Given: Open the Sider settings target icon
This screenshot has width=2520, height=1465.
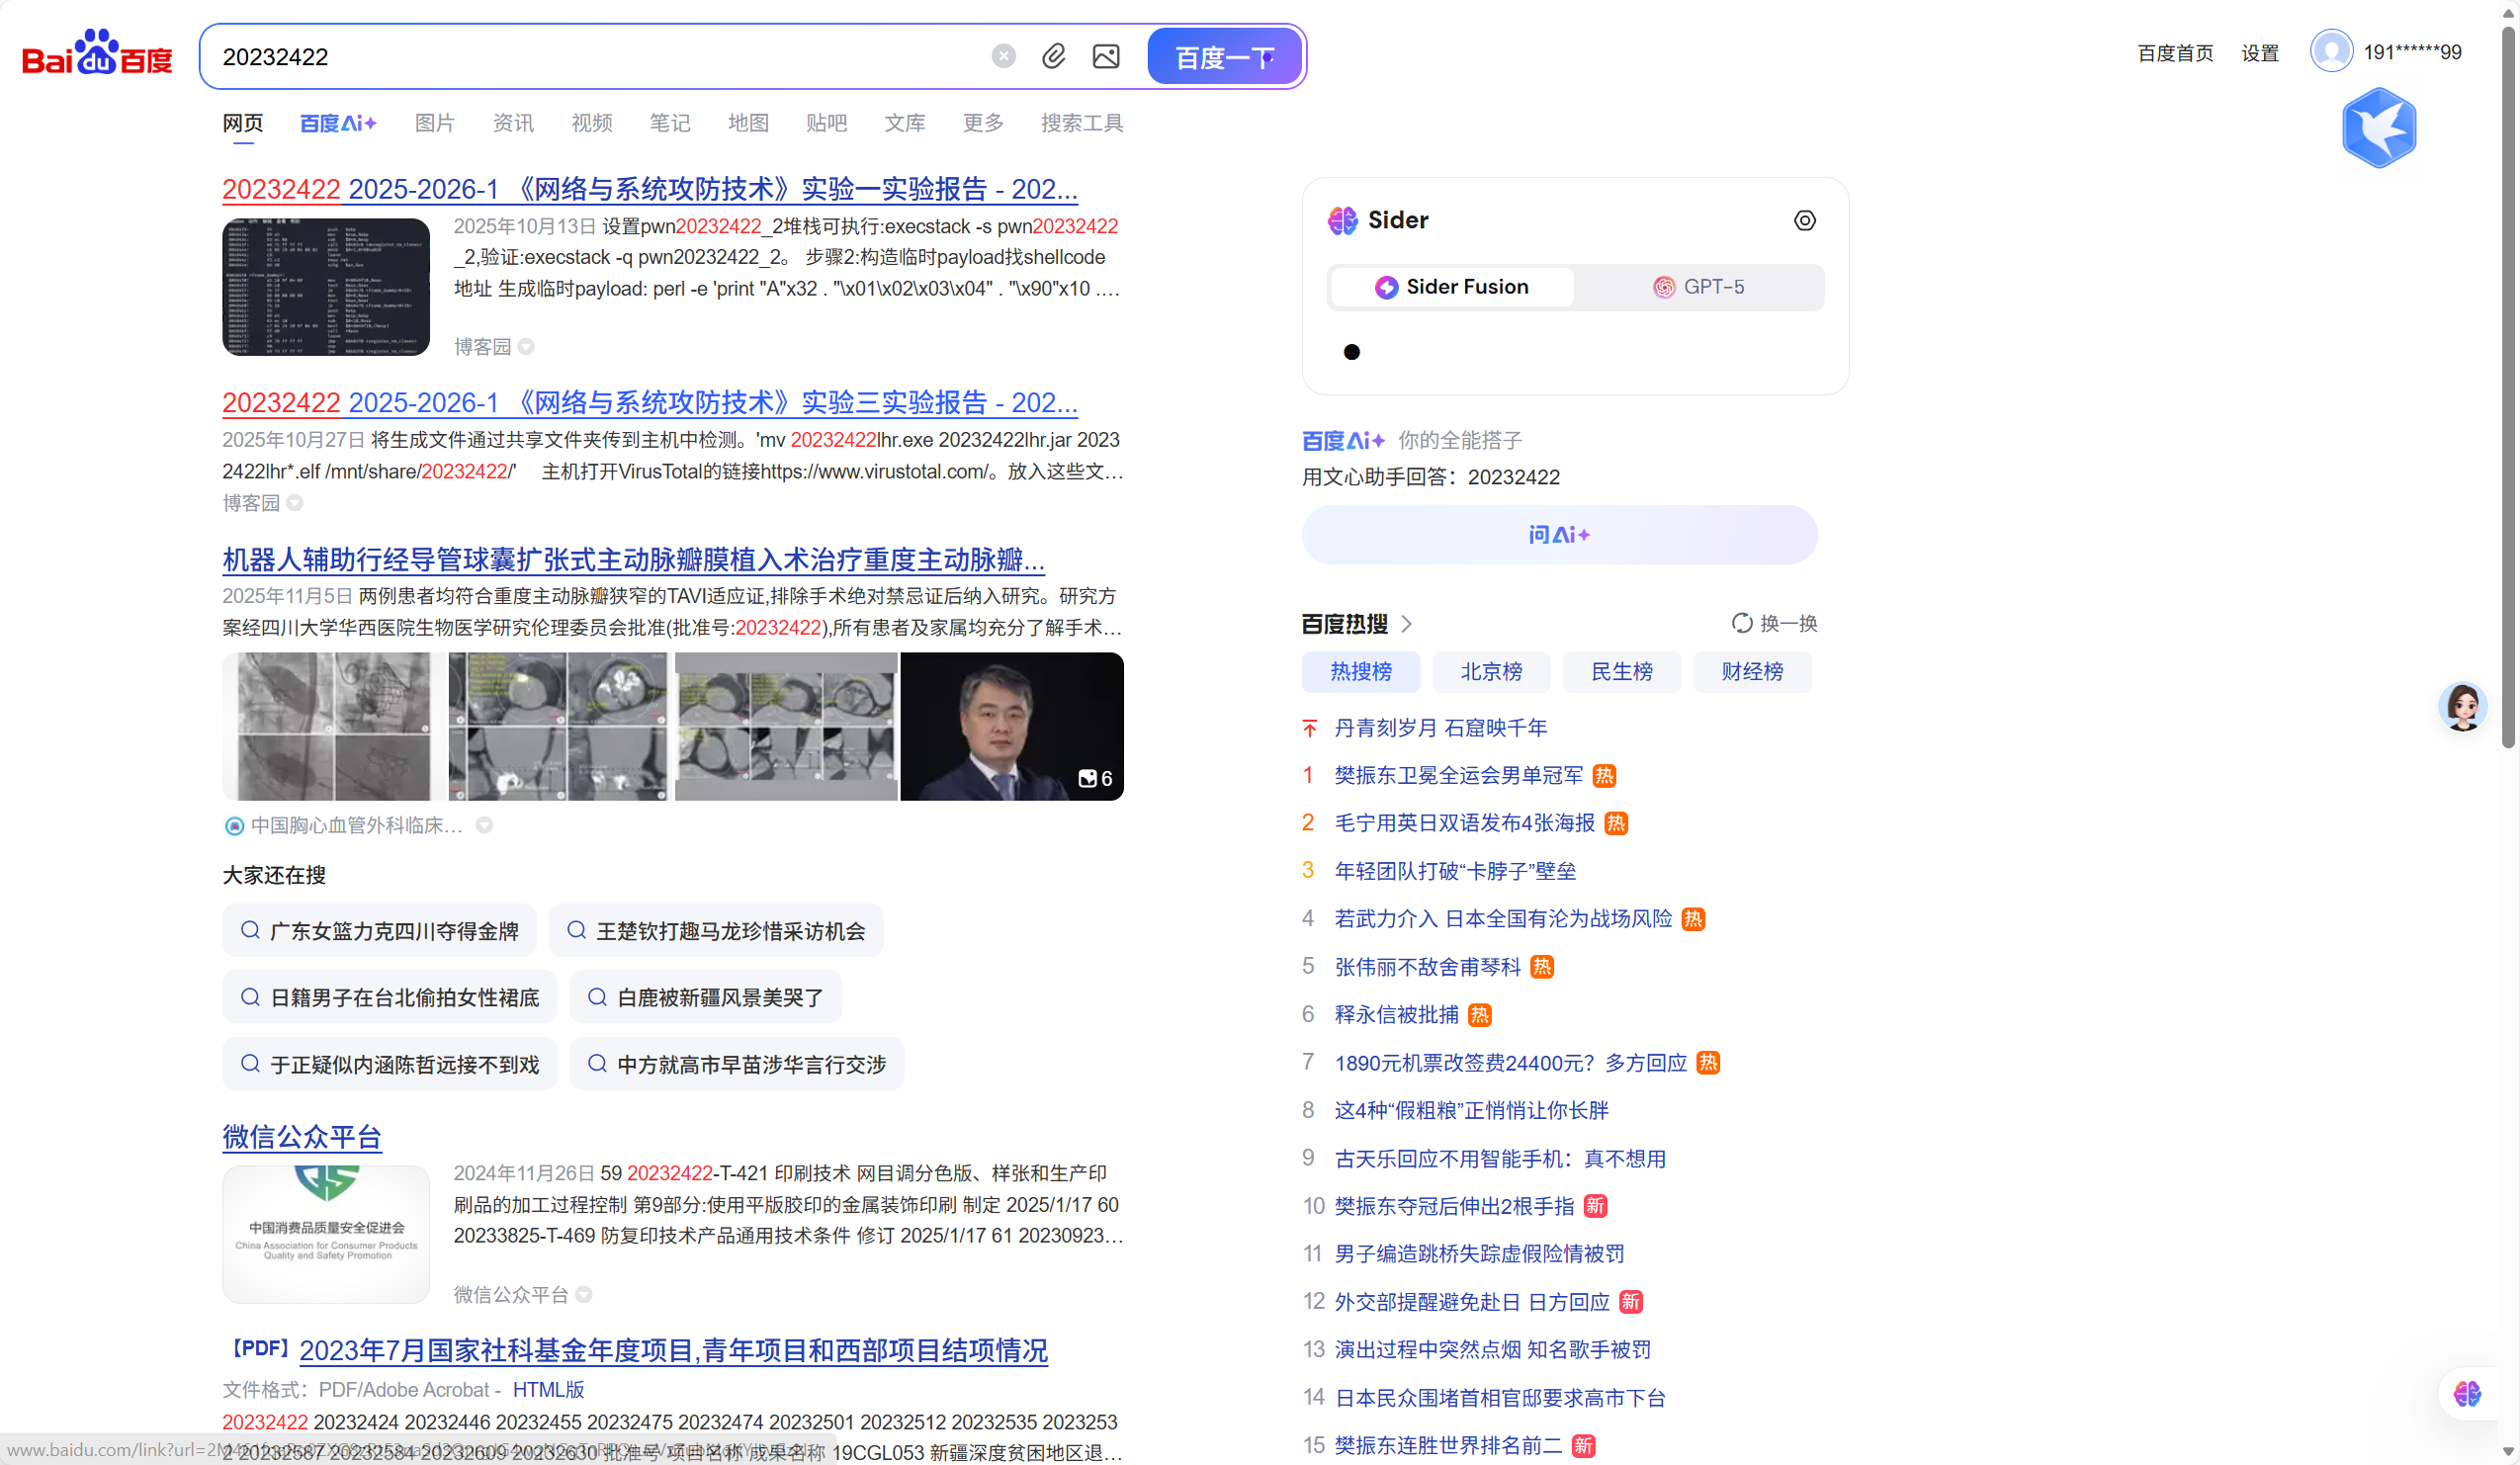Looking at the screenshot, I should click(x=1804, y=220).
